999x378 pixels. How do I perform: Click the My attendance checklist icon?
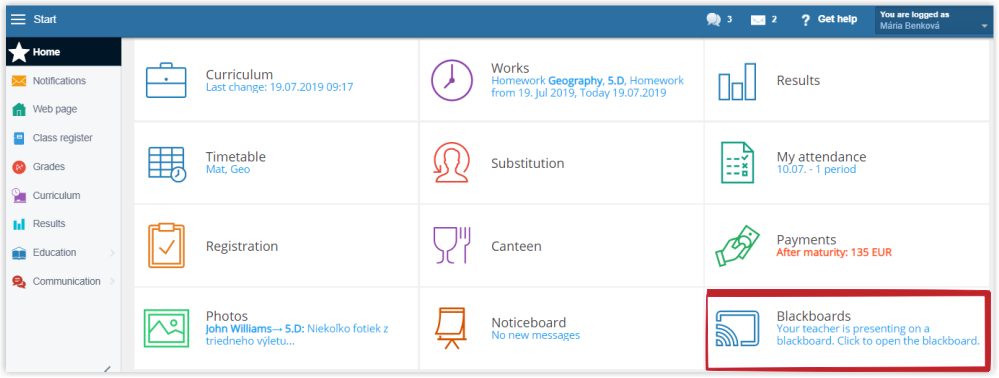(737, 163)
